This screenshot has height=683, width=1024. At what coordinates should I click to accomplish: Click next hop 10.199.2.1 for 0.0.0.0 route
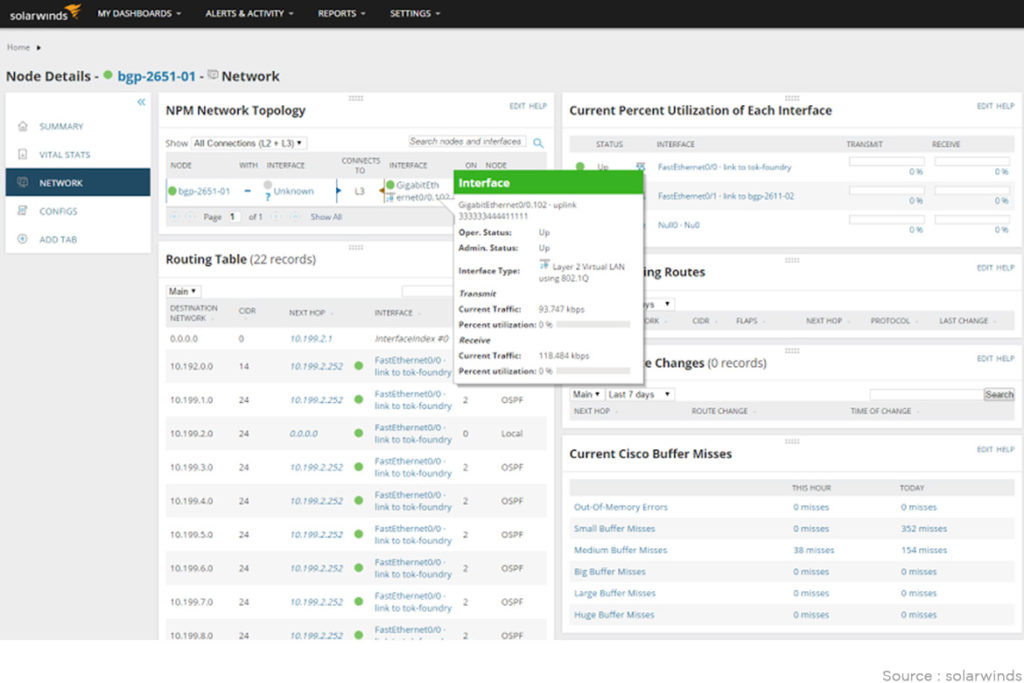pyautogui.click(x=311, y=339)
